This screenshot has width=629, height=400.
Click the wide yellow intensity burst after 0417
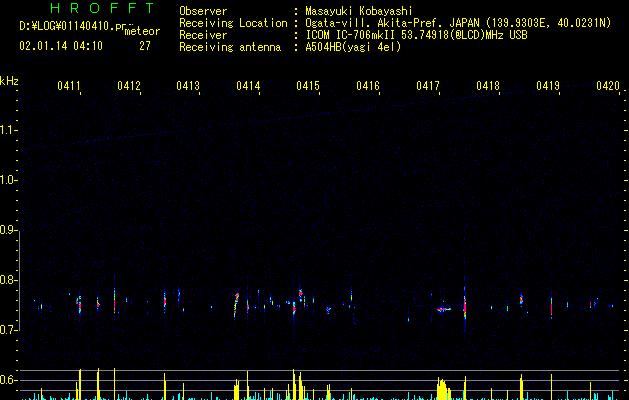click(x=443, y=389)
